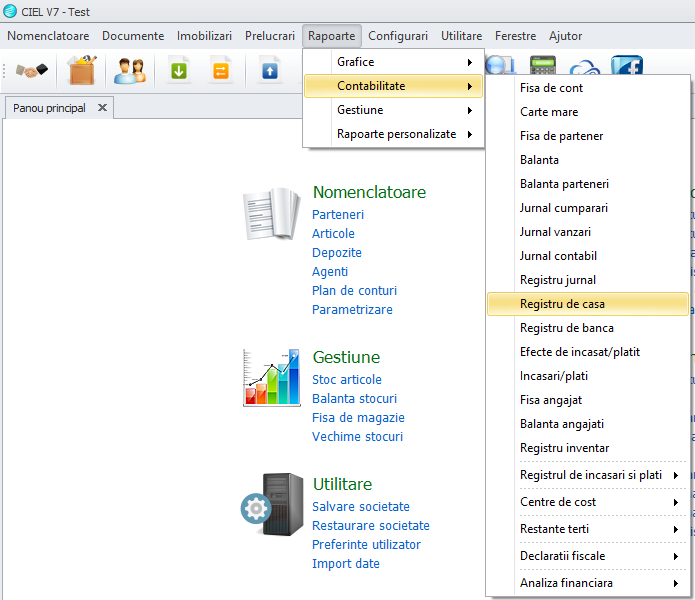Expand Rapoarte personalizate submenu
Image resolution: width=695 pixels, height=600 pixels.
coord(394,134)
